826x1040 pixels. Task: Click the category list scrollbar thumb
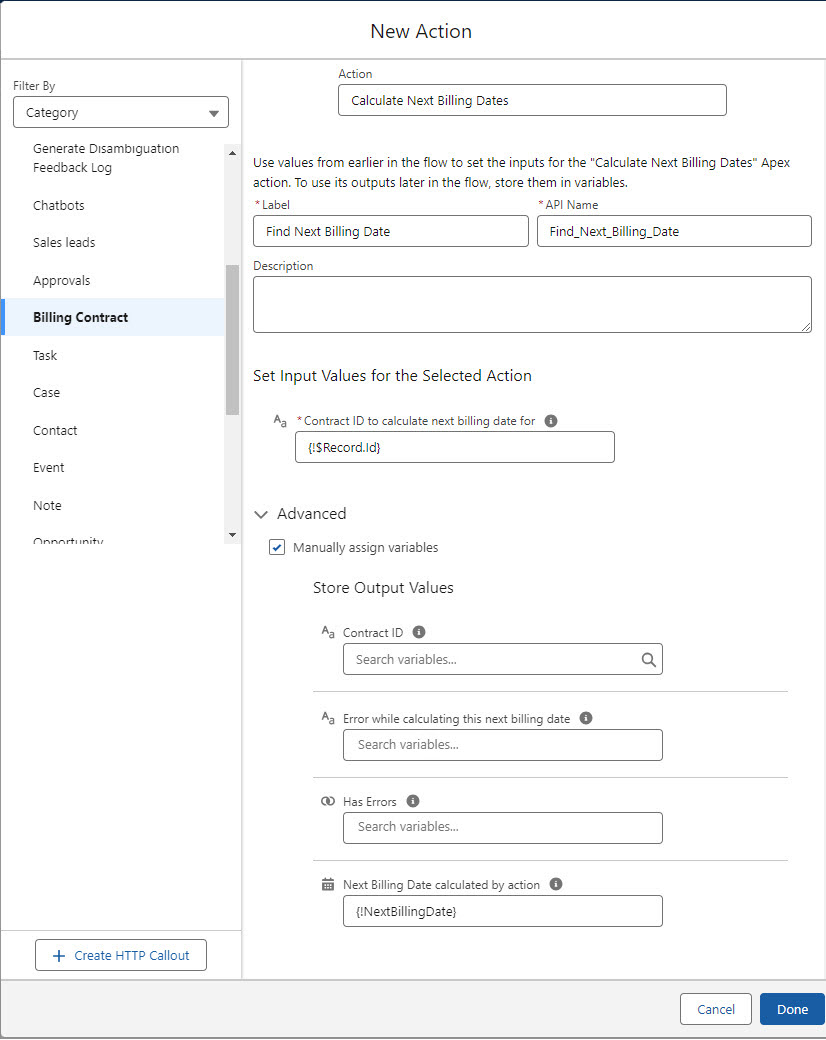coord(233,340)
